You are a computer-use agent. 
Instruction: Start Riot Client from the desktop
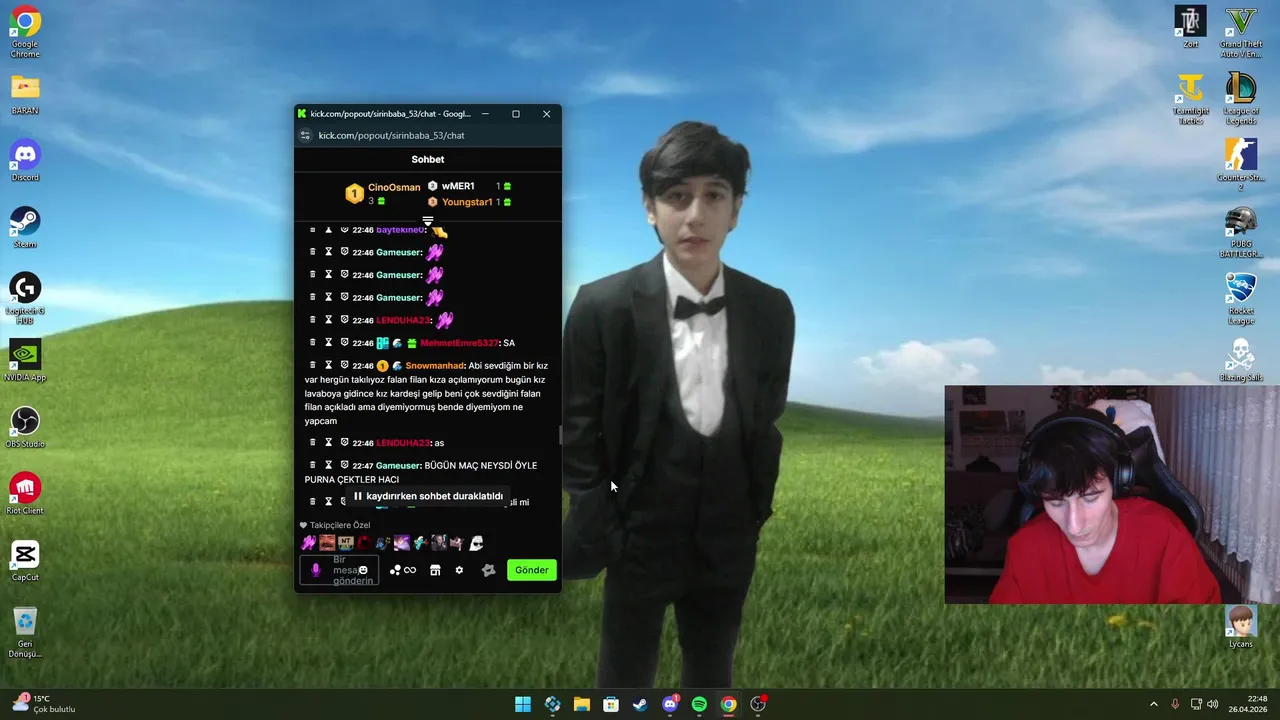[x=25, y=494]
